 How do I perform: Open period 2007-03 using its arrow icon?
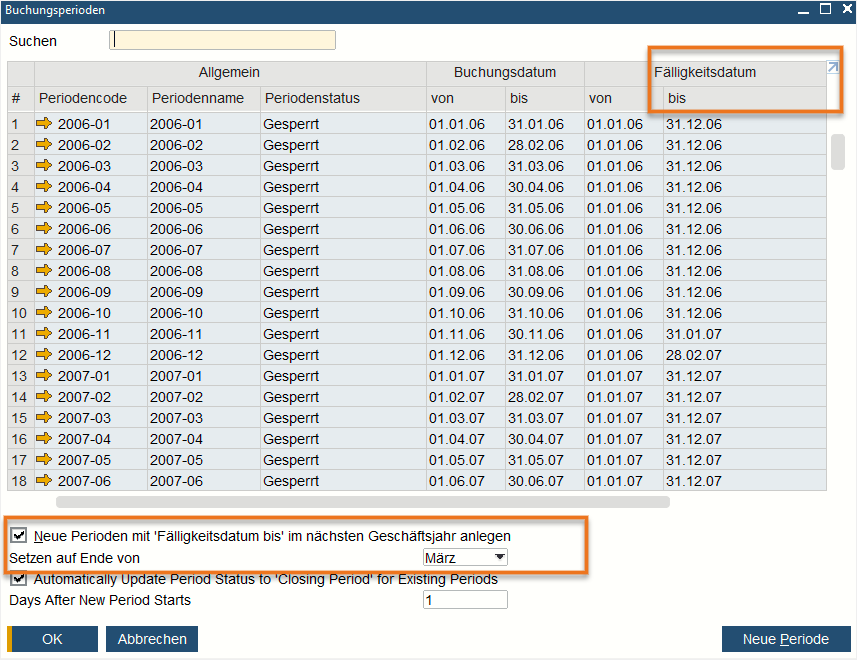(46, 418)
